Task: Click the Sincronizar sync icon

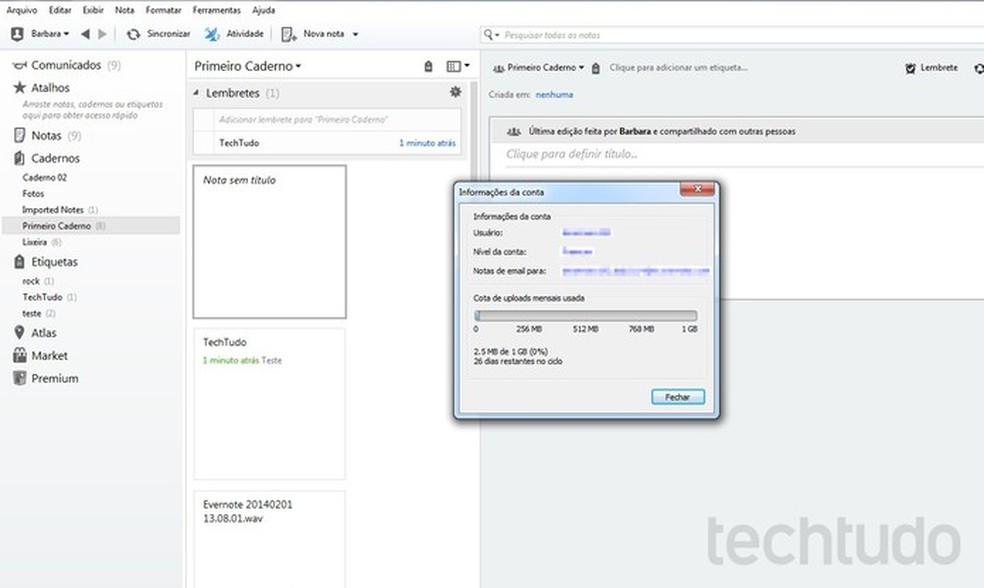Action: coord(133,34)
